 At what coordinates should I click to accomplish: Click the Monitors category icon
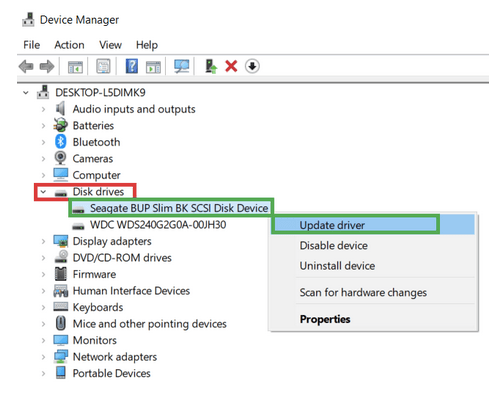pyautogui.click(x=61, y=340)
